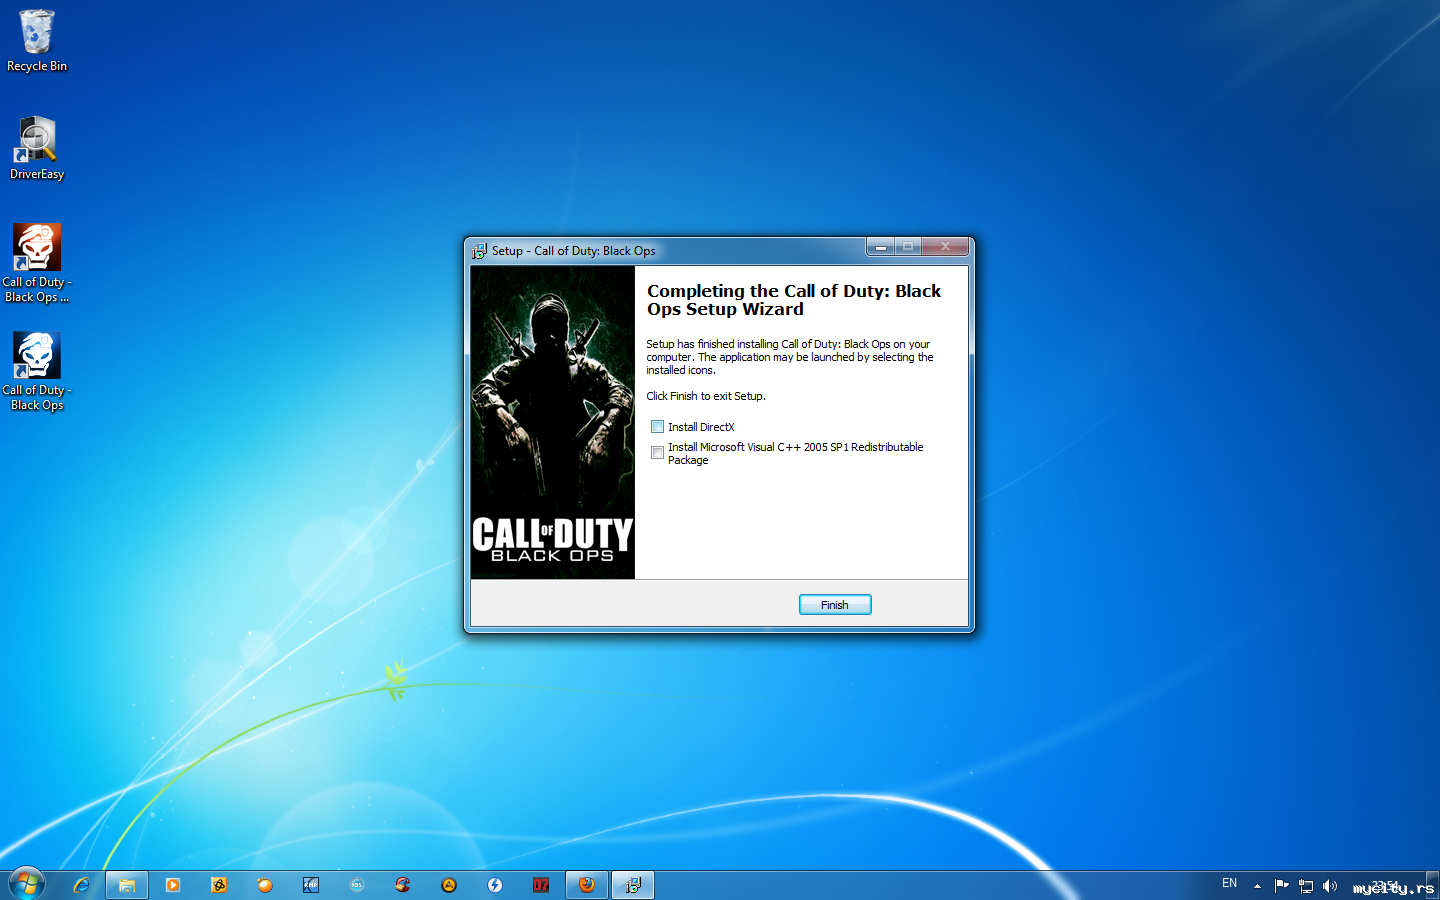Click the Setup installer taskbar button
This screenshot has height=900, width=1440.
[x=633, y=885]
